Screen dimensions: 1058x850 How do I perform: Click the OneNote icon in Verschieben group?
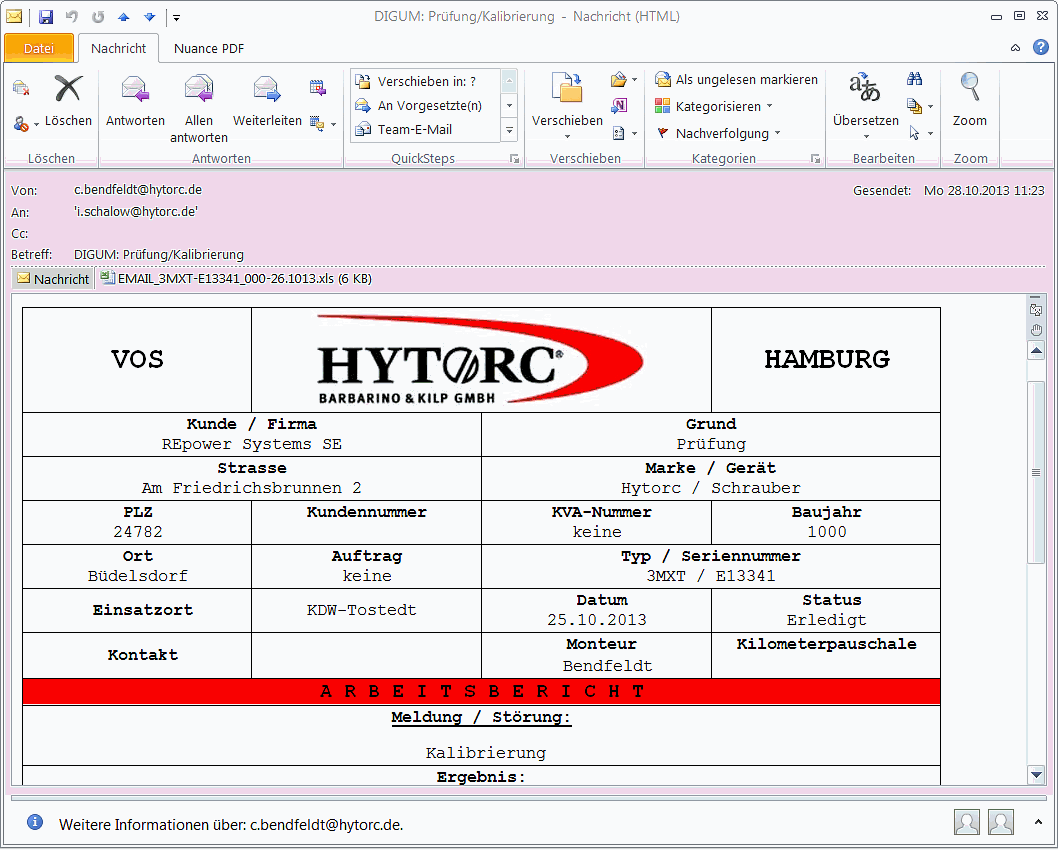(x=619, y=106)
